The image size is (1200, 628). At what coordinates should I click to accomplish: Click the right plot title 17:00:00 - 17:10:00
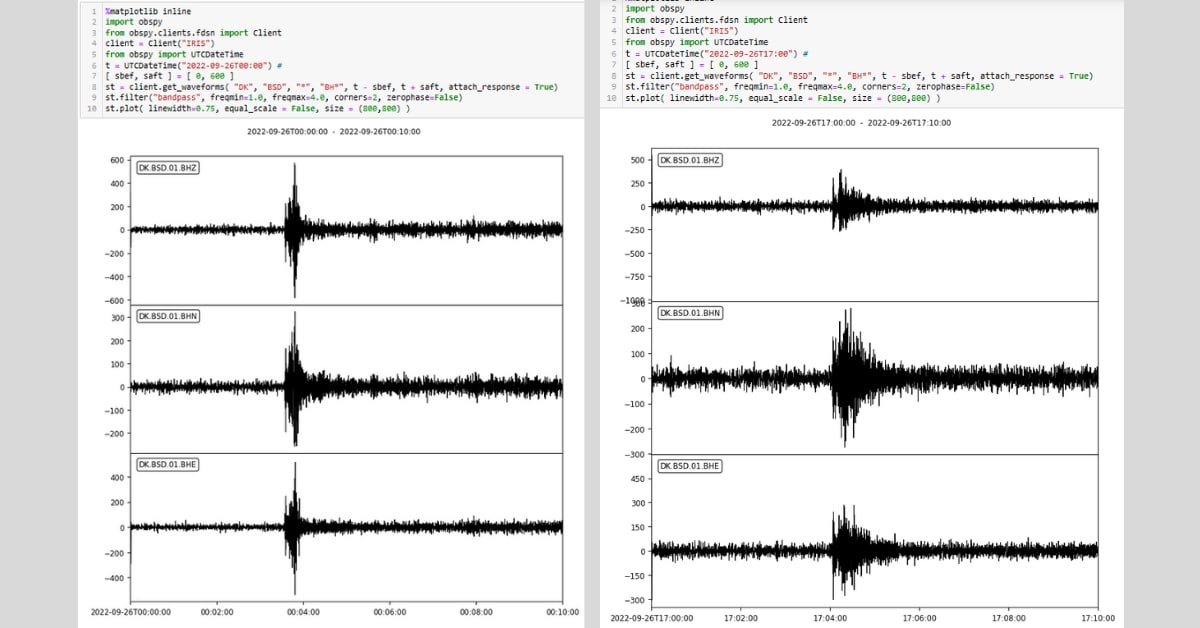click(x=861, y=123)
